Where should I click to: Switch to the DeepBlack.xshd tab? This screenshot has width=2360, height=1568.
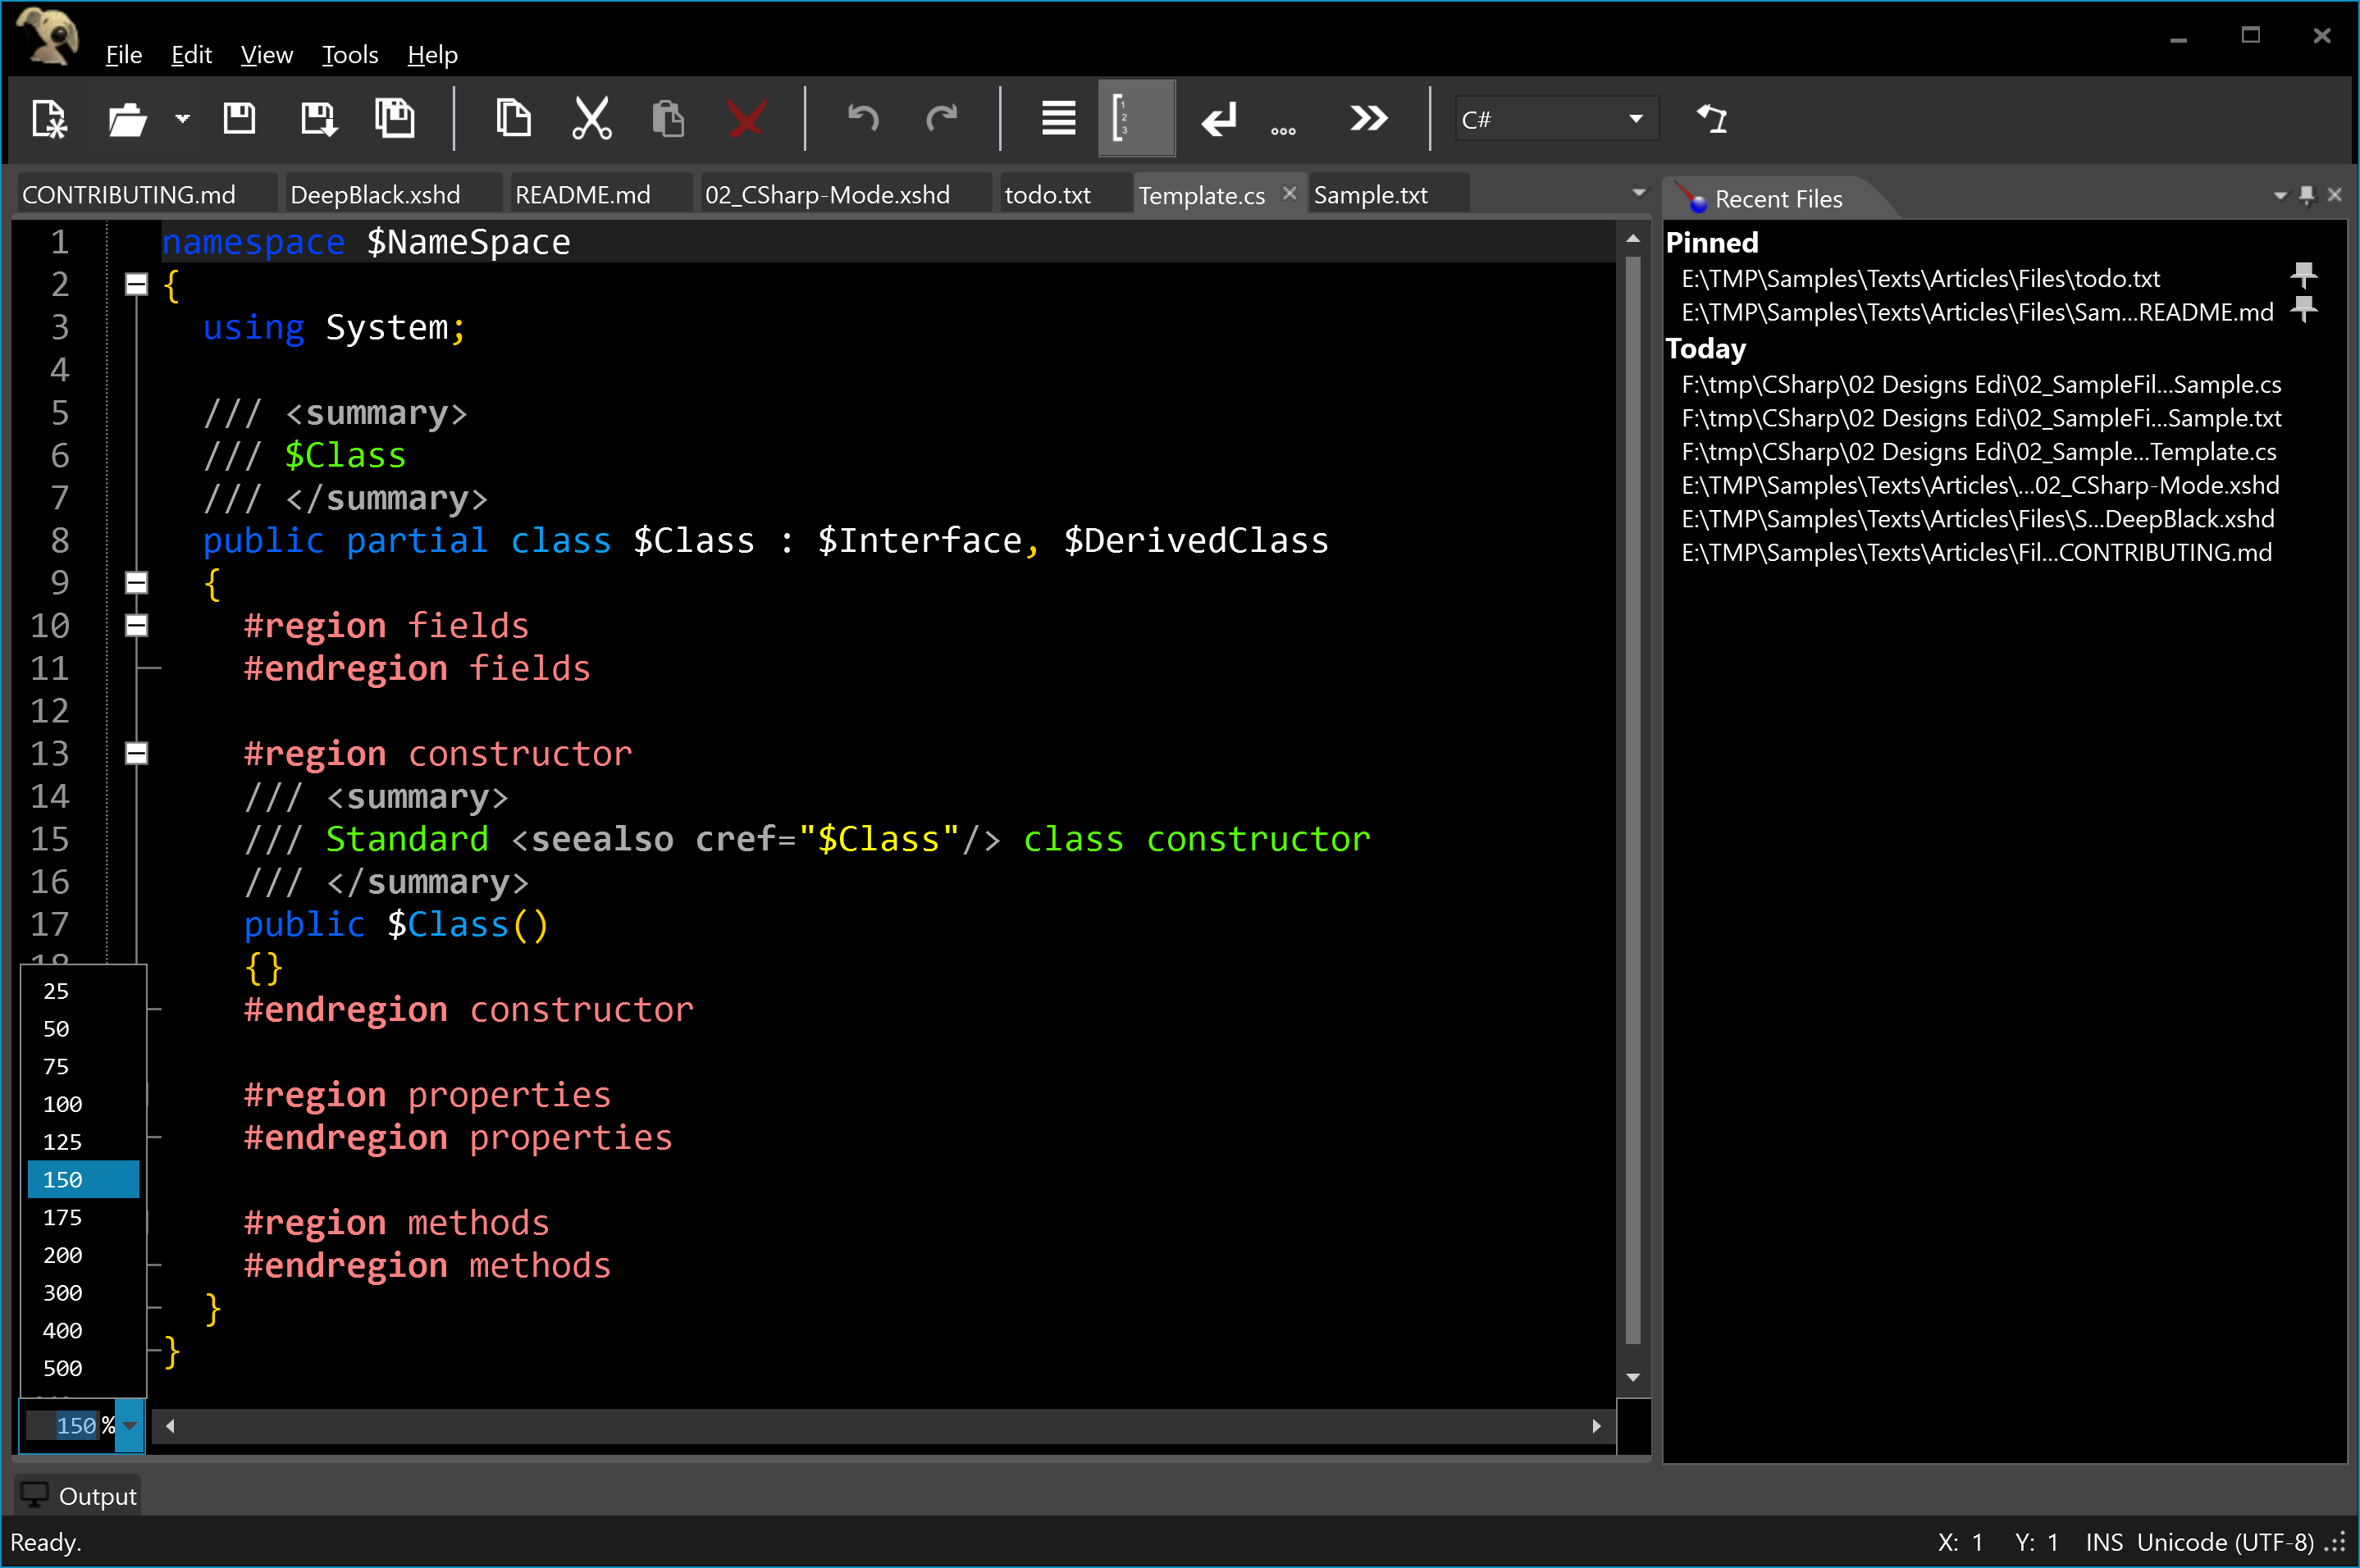click(x=392, y=194)
